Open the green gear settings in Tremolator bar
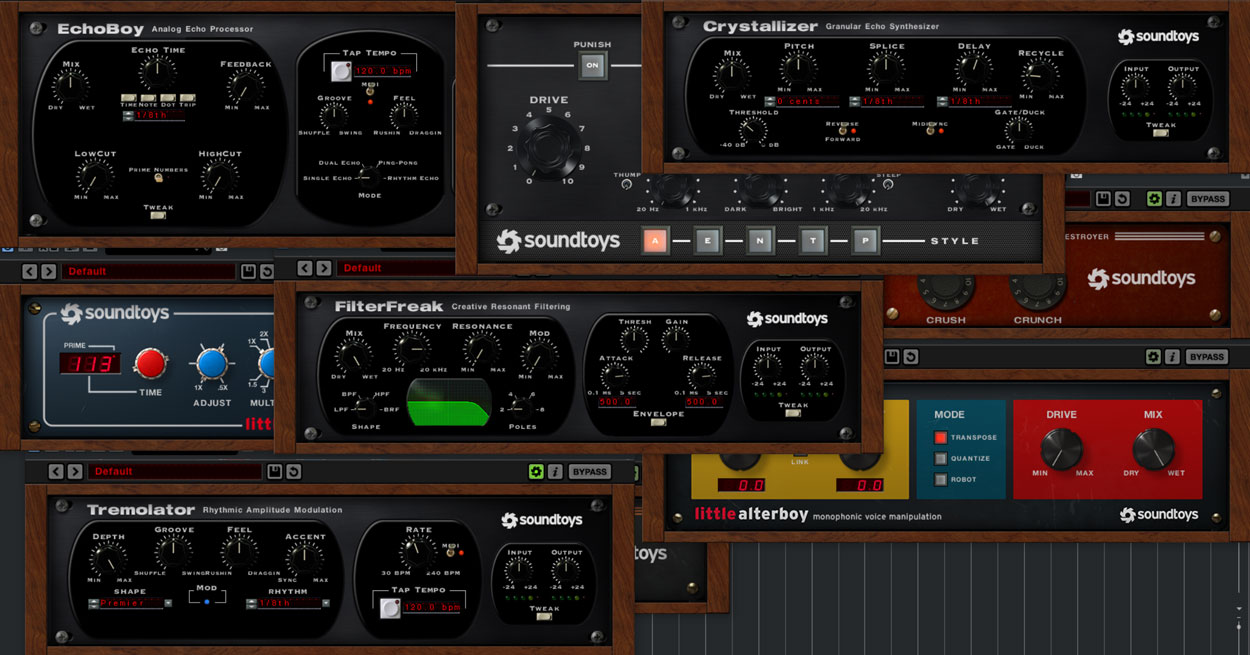This screenshot has height=655, width=1250. pyautogui.click(x=536, y=471)
